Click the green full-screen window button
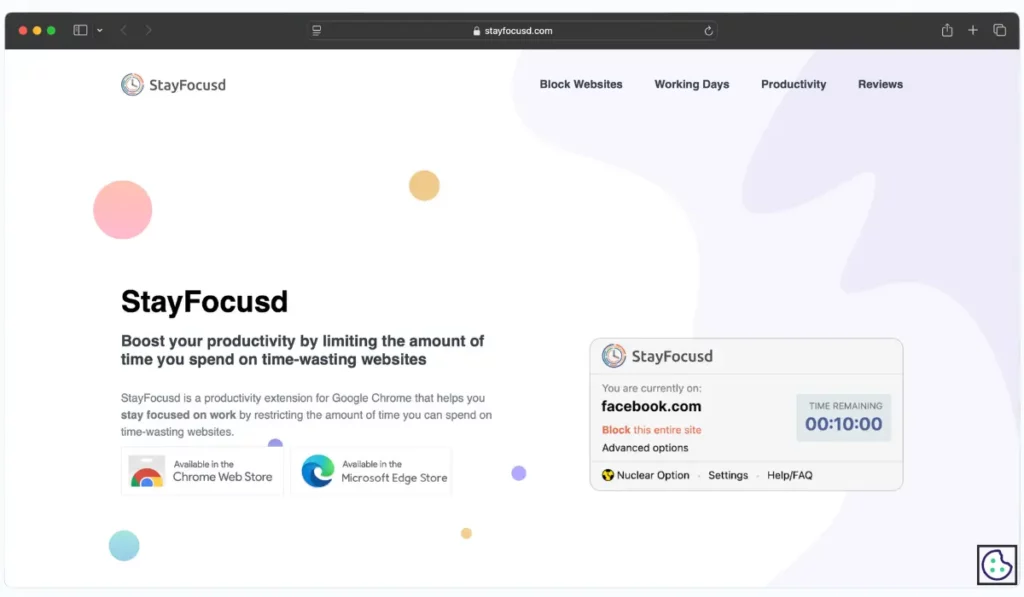The width and height of the screenshot is (1024, 597). tap(52, 30)
